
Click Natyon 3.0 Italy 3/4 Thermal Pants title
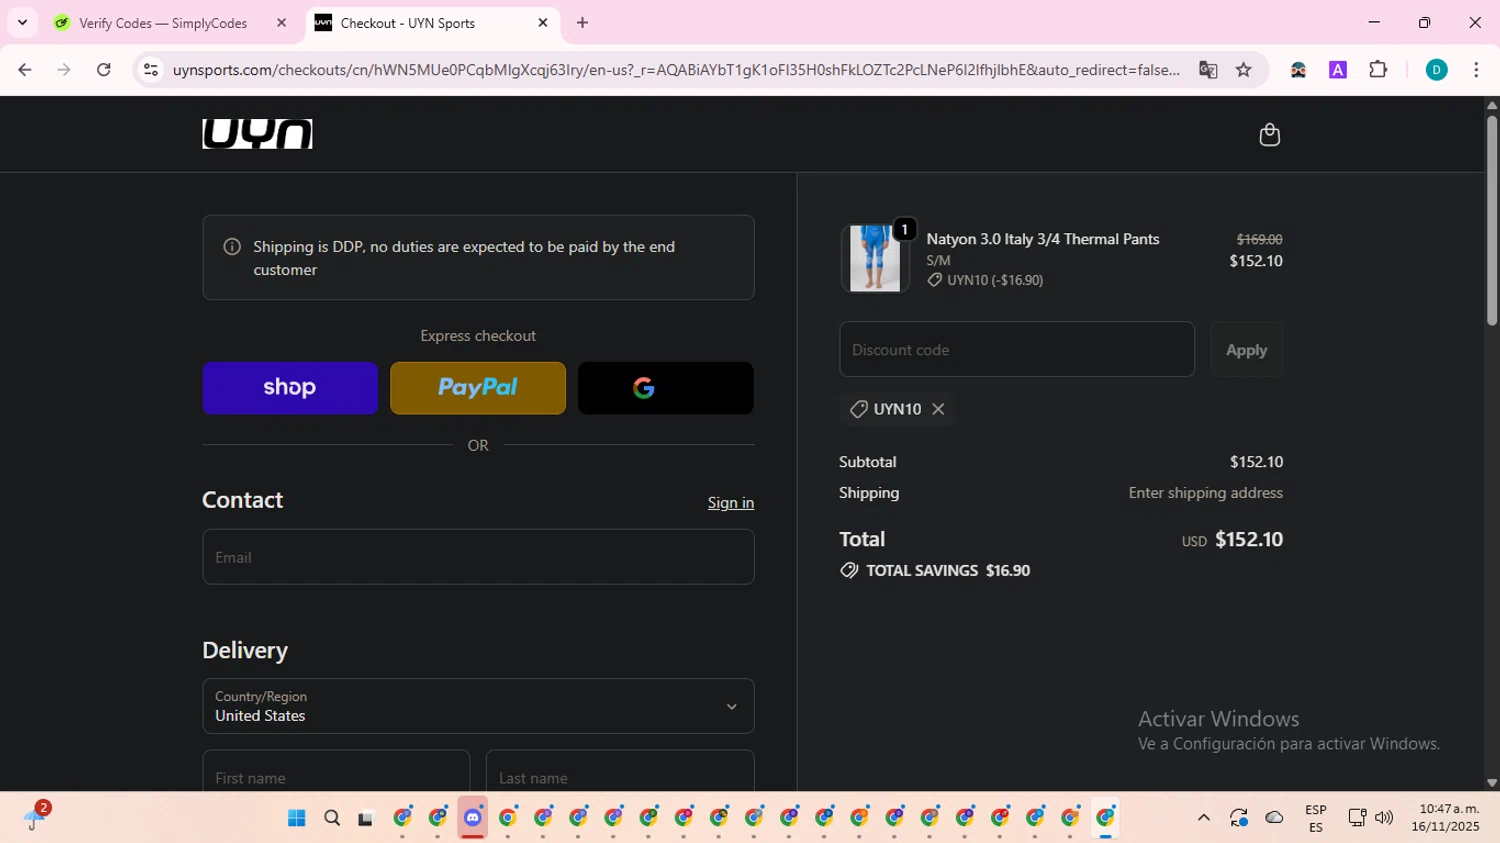1043,239
